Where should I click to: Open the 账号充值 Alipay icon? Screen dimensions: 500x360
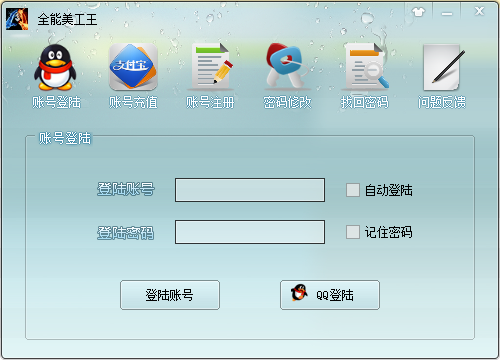click(133, 67)
